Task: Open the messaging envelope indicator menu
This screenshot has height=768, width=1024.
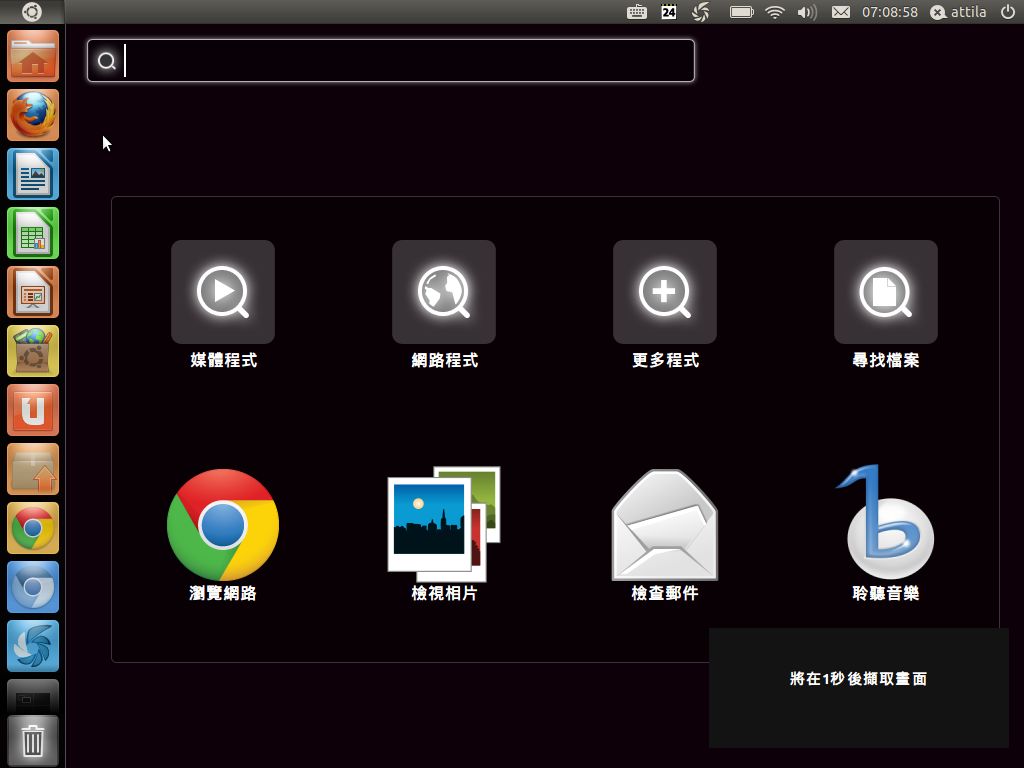Action: coord(840,12)
